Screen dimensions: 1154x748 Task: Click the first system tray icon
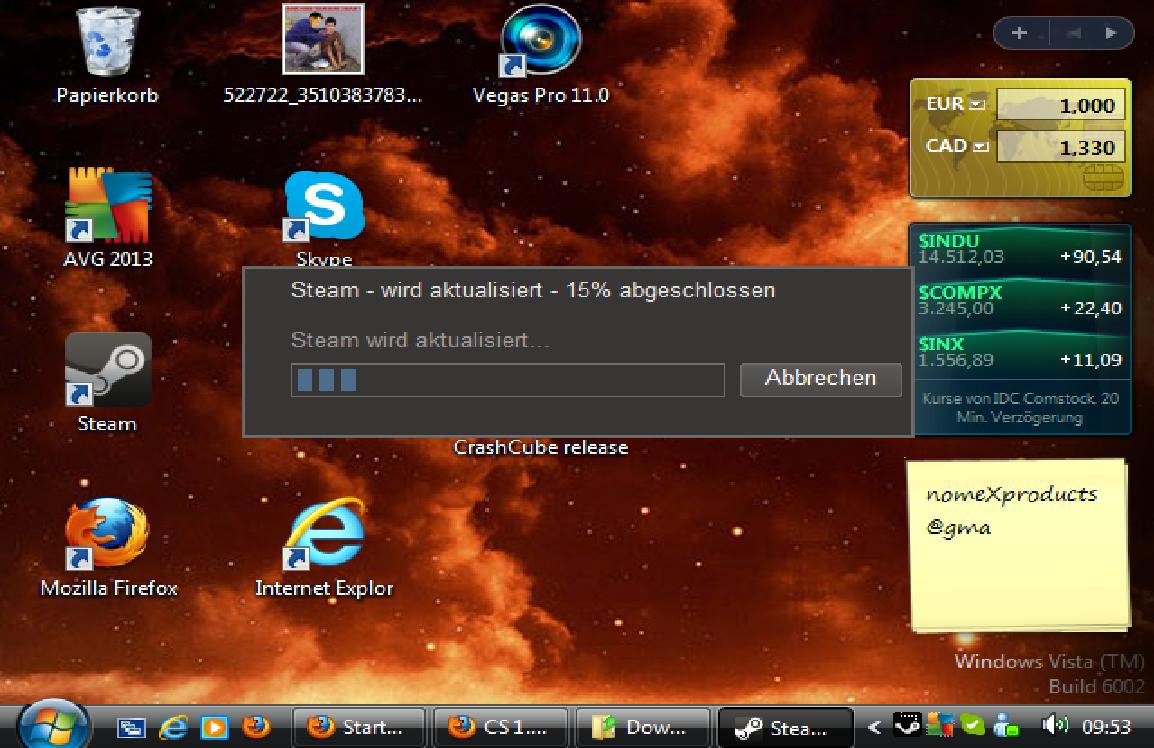[x=906, y=726]
